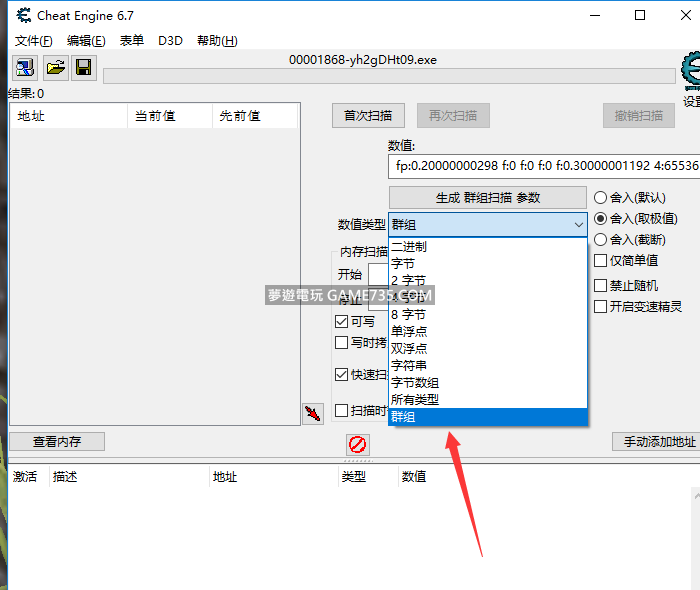The image size is (700, 590).
Task: Choose 单浮点 from value type list
Action: point(488,332)
